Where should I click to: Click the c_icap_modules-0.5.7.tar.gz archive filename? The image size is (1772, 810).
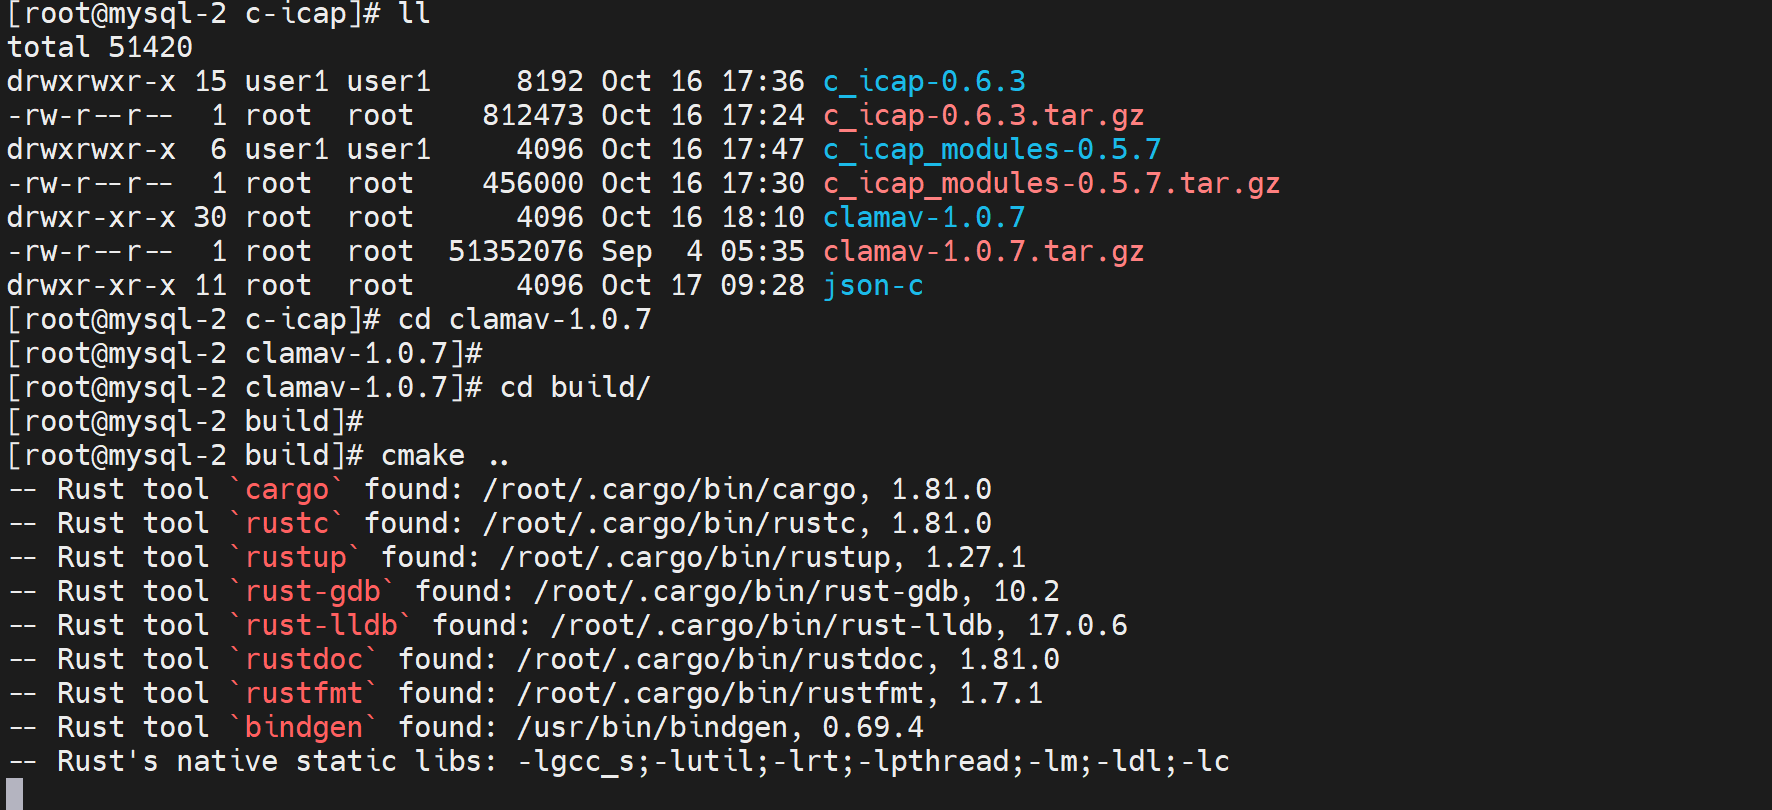(1051, 184)
